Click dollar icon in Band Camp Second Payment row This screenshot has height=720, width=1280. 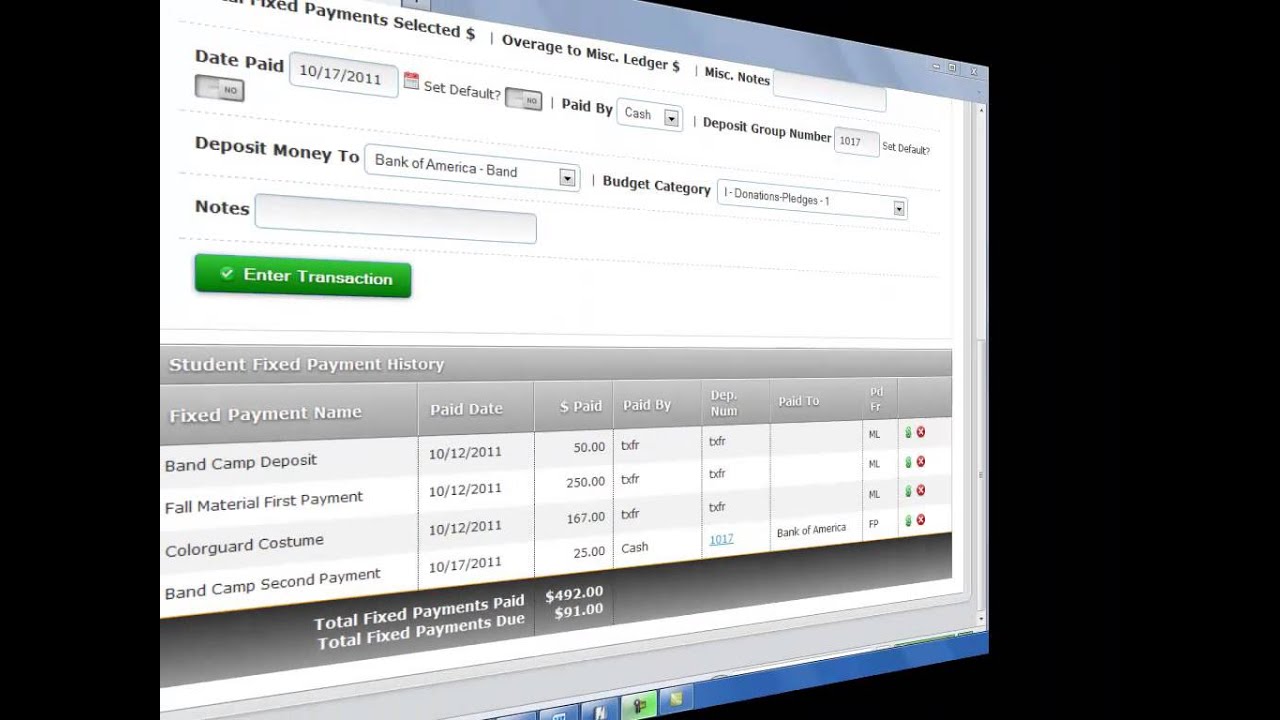tap(909, 520)
